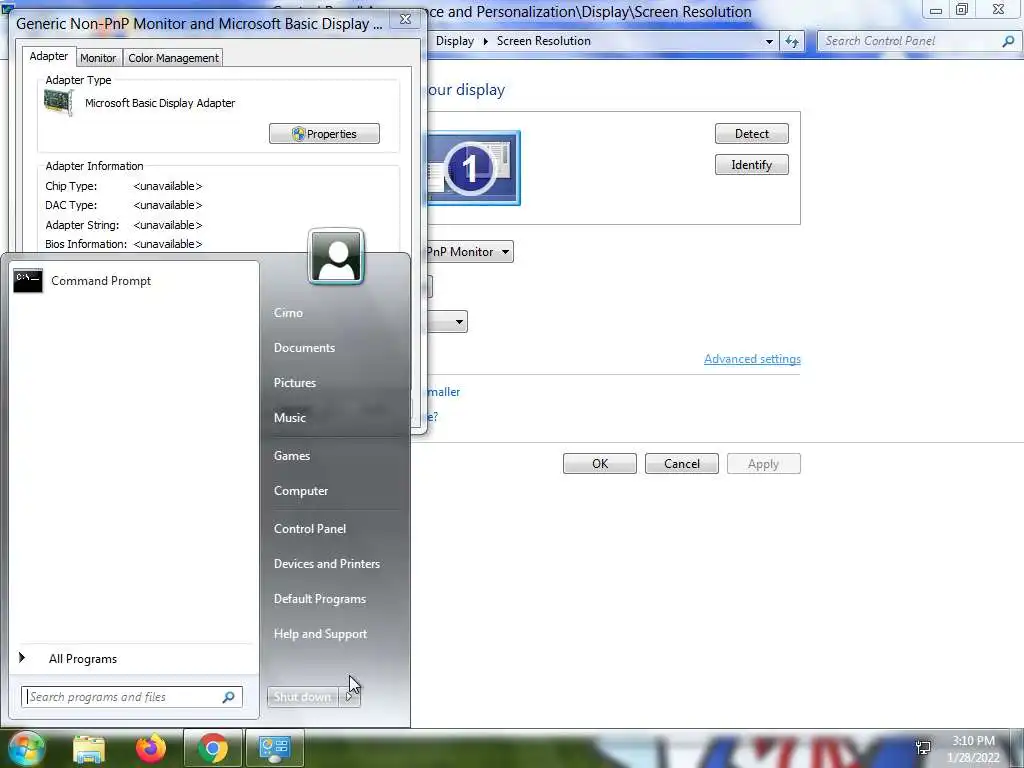
Task: Click adapter Properties button
Action: pyautogui.click(x=324, y=134)
